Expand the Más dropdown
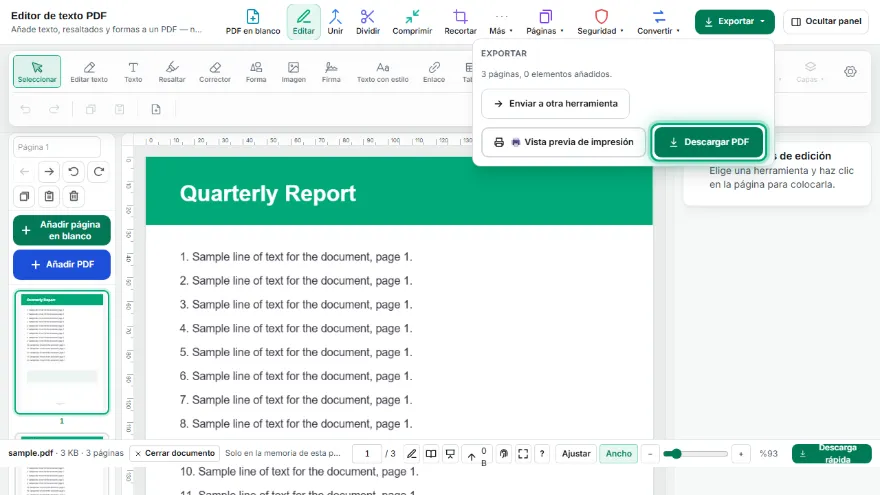This screenshot has height=495, width=880. pos(501,22)
